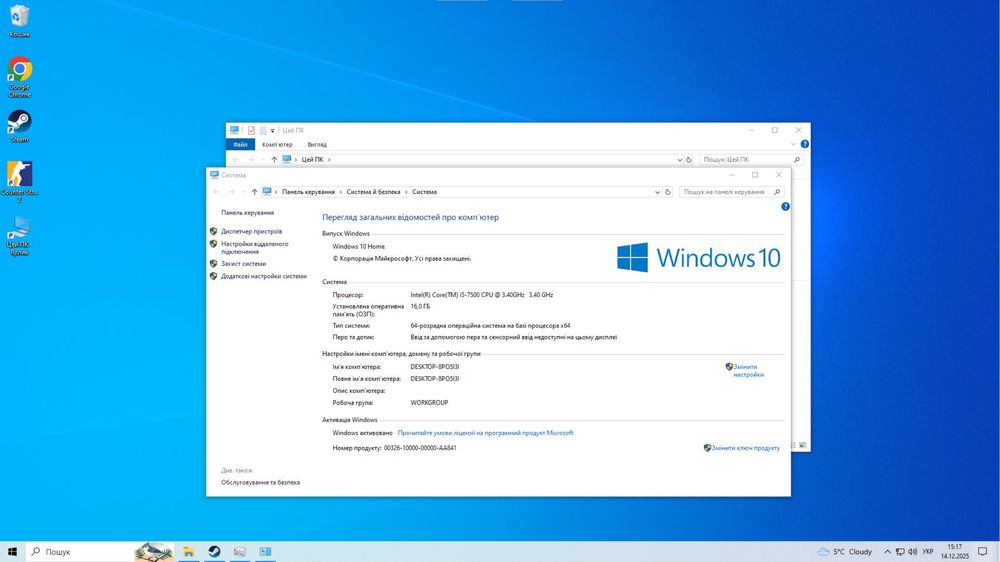
Task: Open File Explorer from the taskbar
Action: coord(189,552)
